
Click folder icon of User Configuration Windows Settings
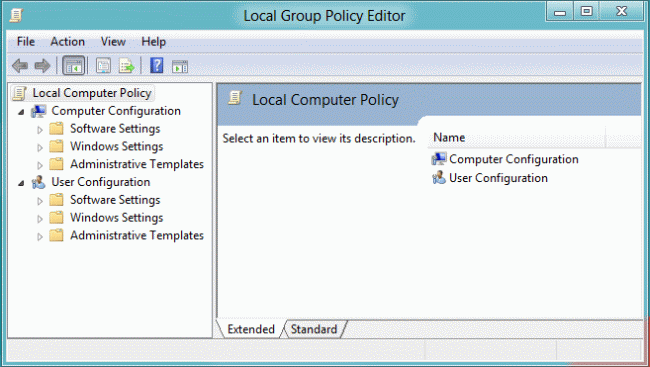coord(56,218)
